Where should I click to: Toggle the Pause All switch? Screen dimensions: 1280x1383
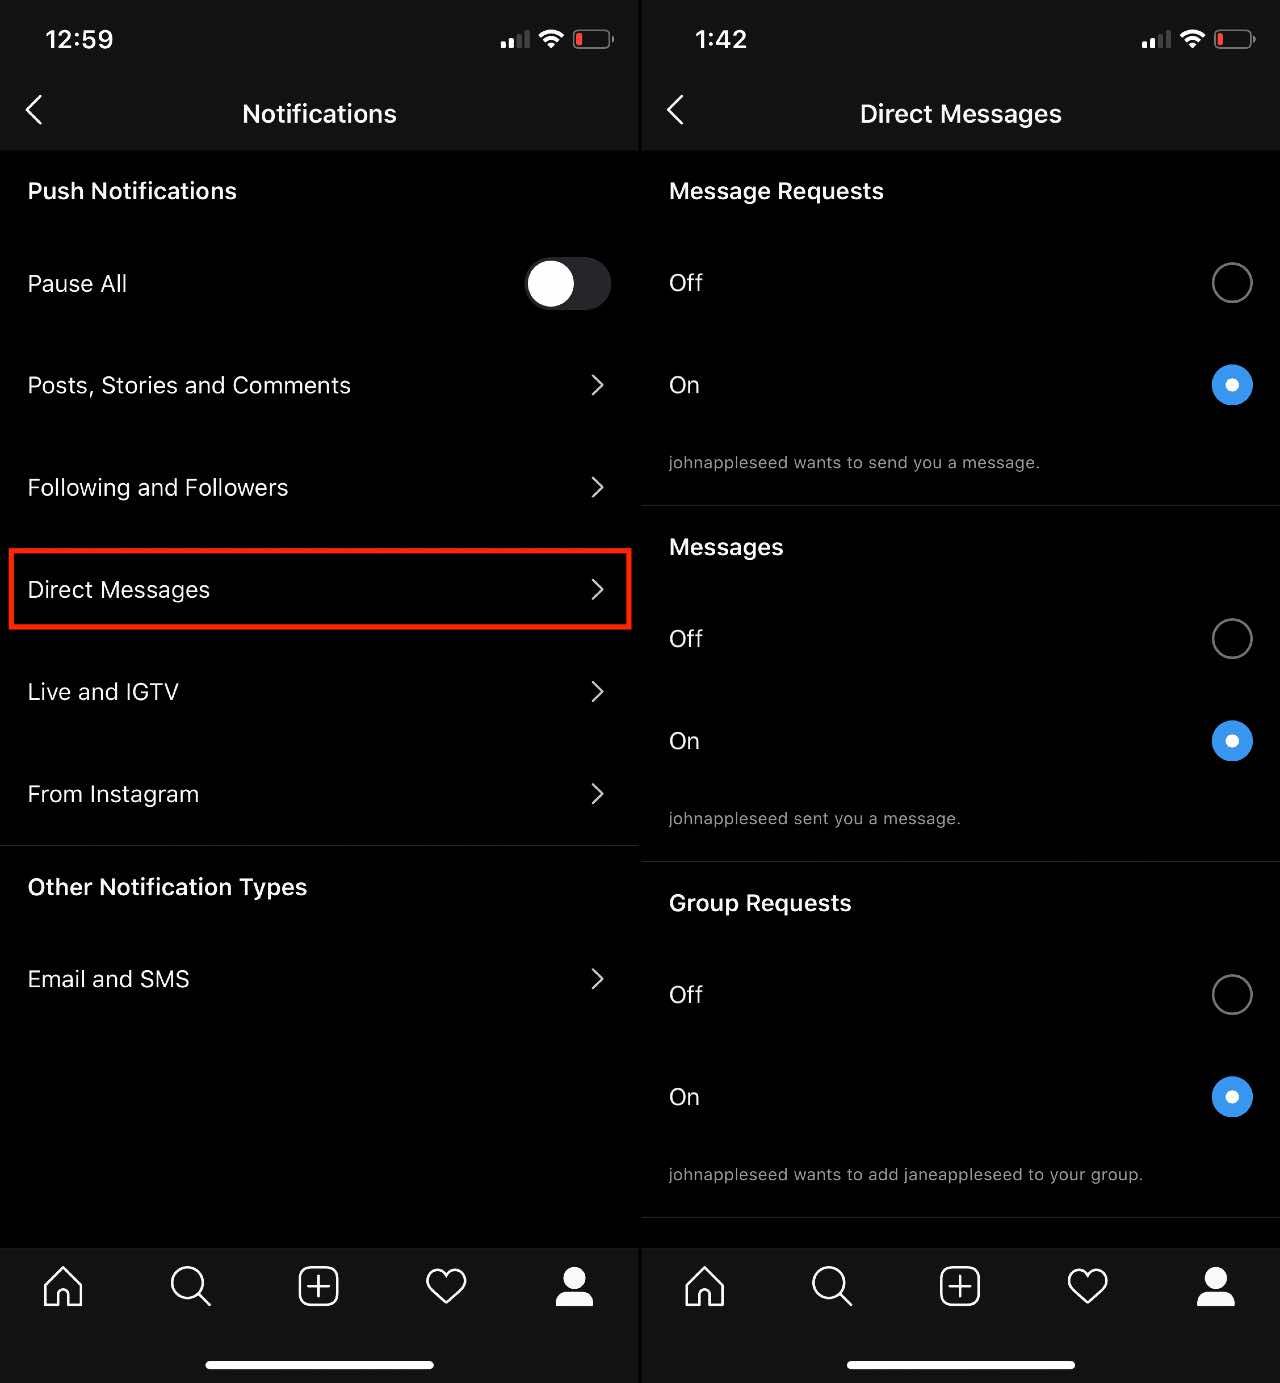tap(568, 284)
